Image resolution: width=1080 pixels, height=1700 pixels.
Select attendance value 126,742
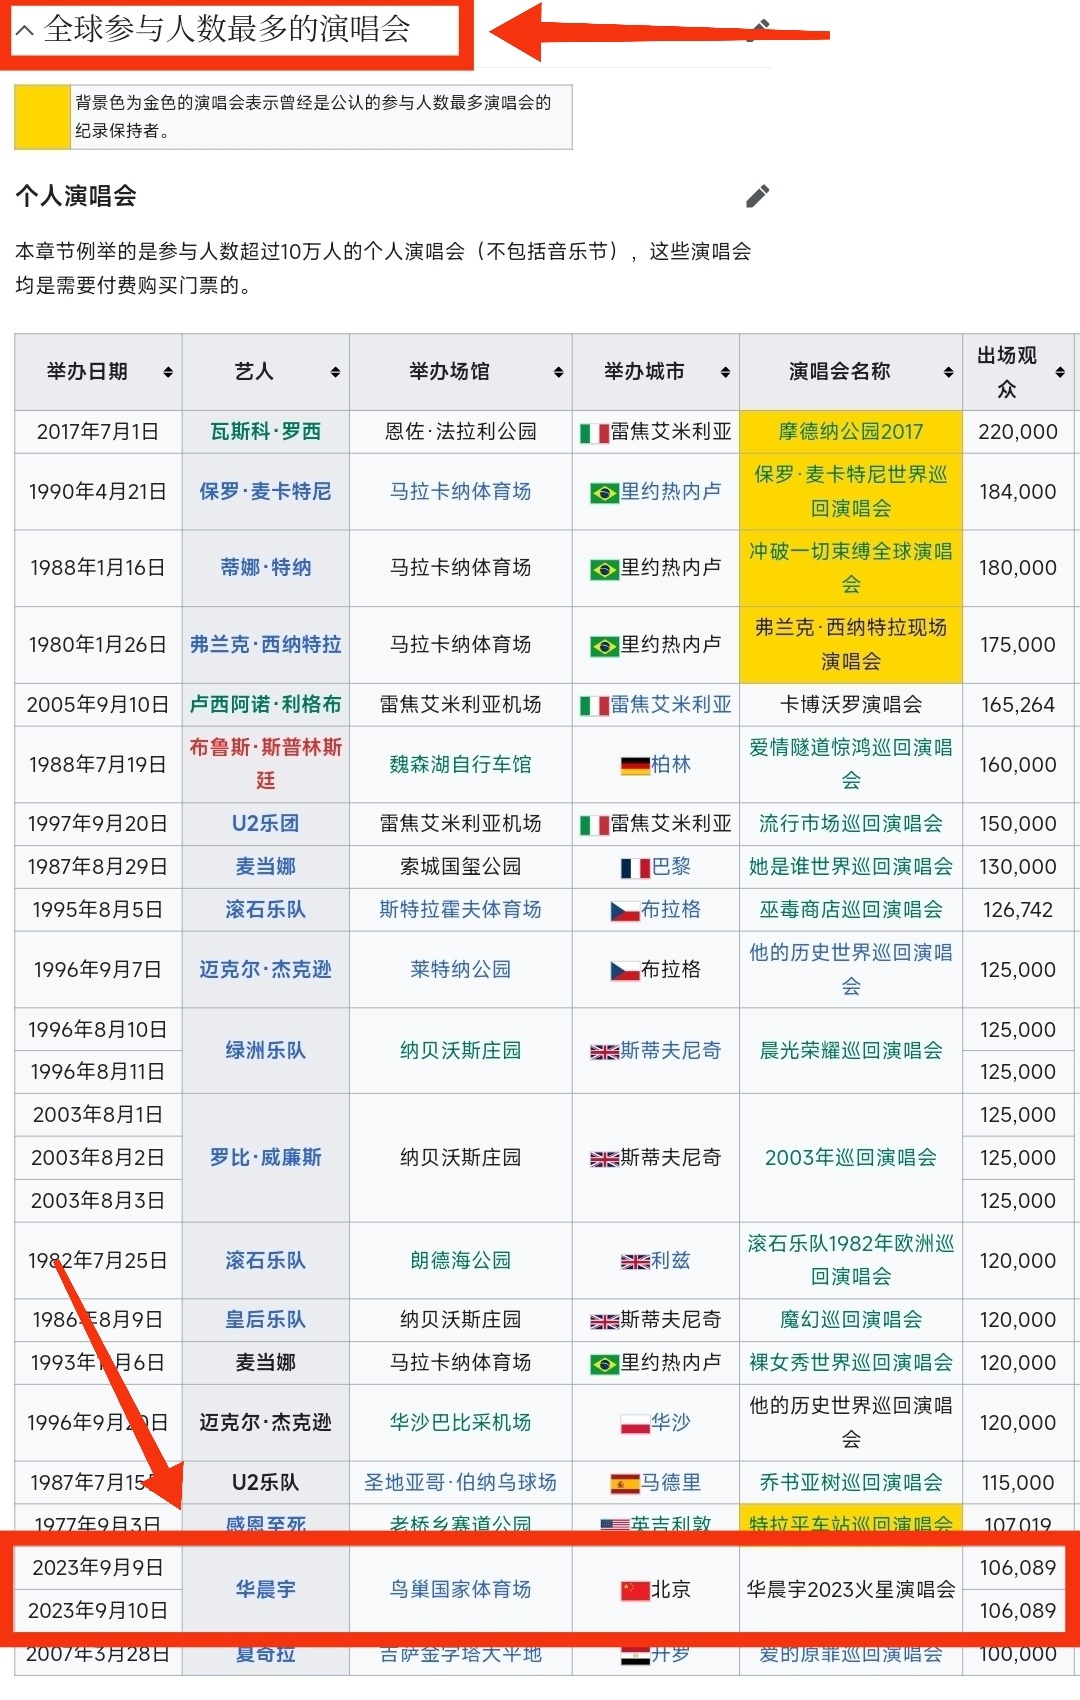click(x=1018, y=910)
